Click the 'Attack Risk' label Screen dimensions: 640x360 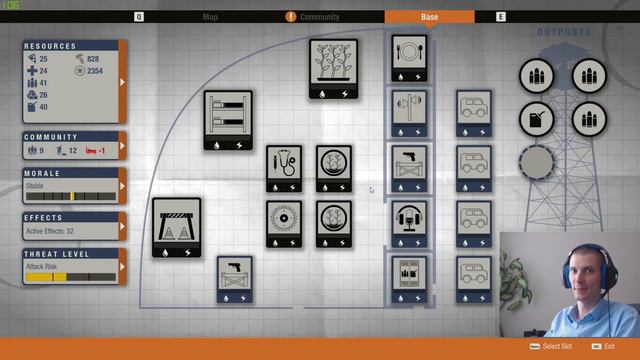coord(41,267)
